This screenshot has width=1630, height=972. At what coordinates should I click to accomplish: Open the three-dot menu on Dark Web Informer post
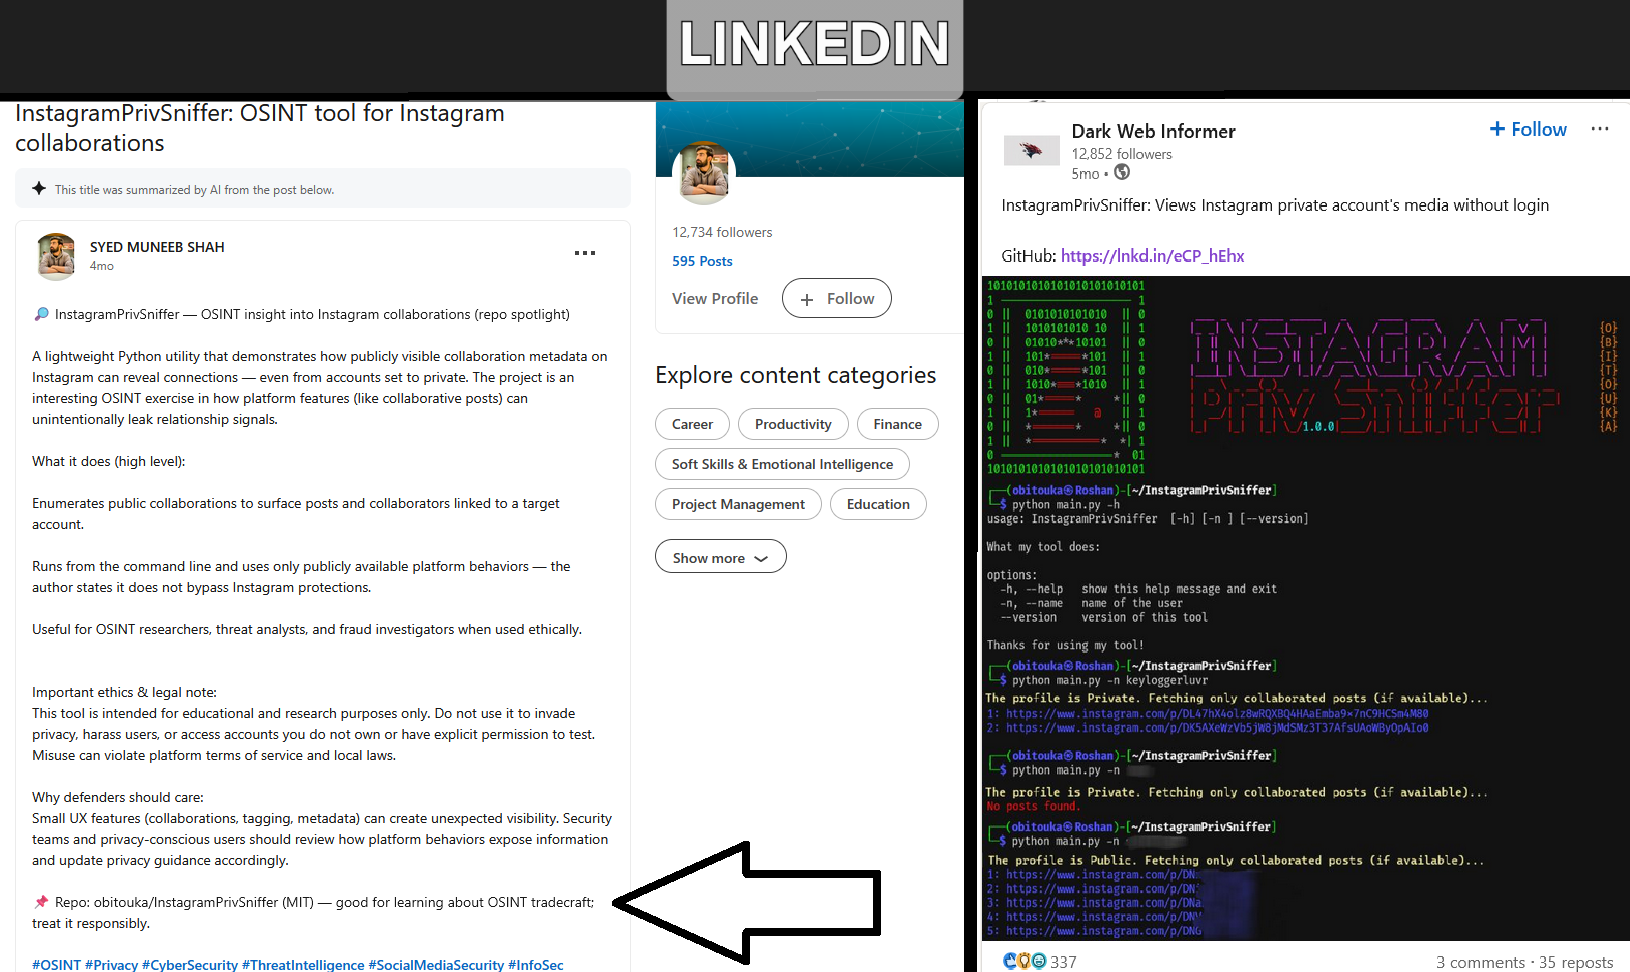pyautogui.click(x=1599, y=129)
